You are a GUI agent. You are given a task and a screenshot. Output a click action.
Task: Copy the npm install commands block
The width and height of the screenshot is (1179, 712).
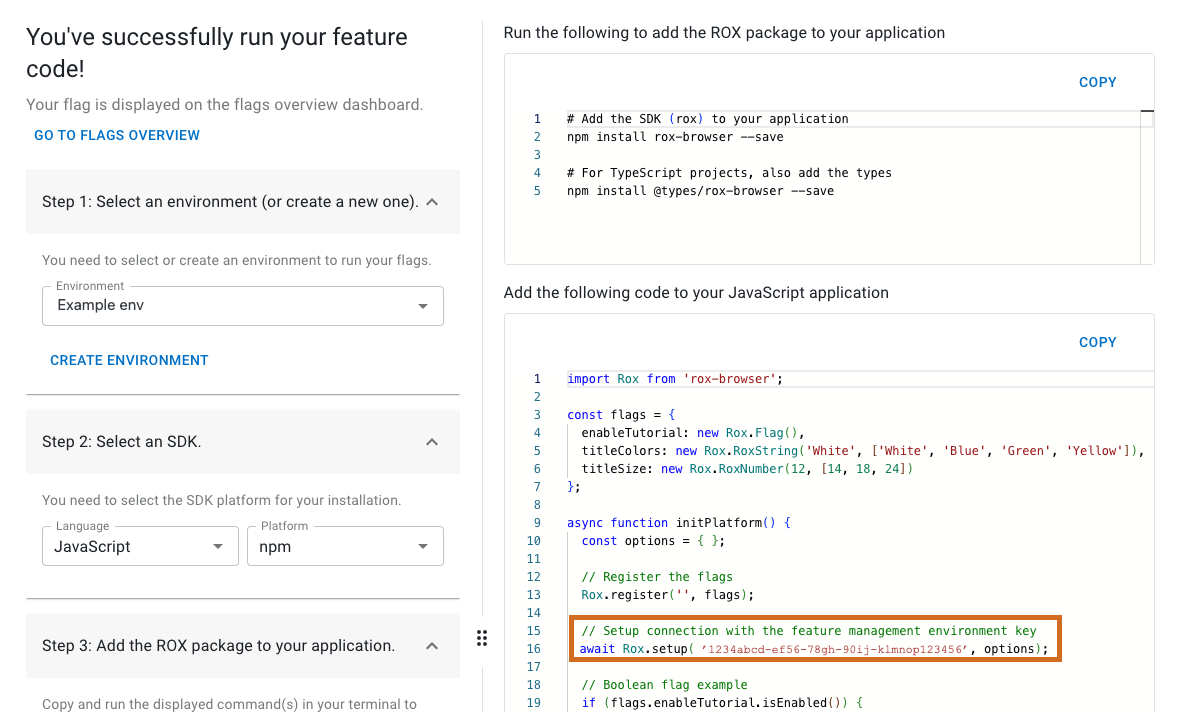(x=1097, y=82)
